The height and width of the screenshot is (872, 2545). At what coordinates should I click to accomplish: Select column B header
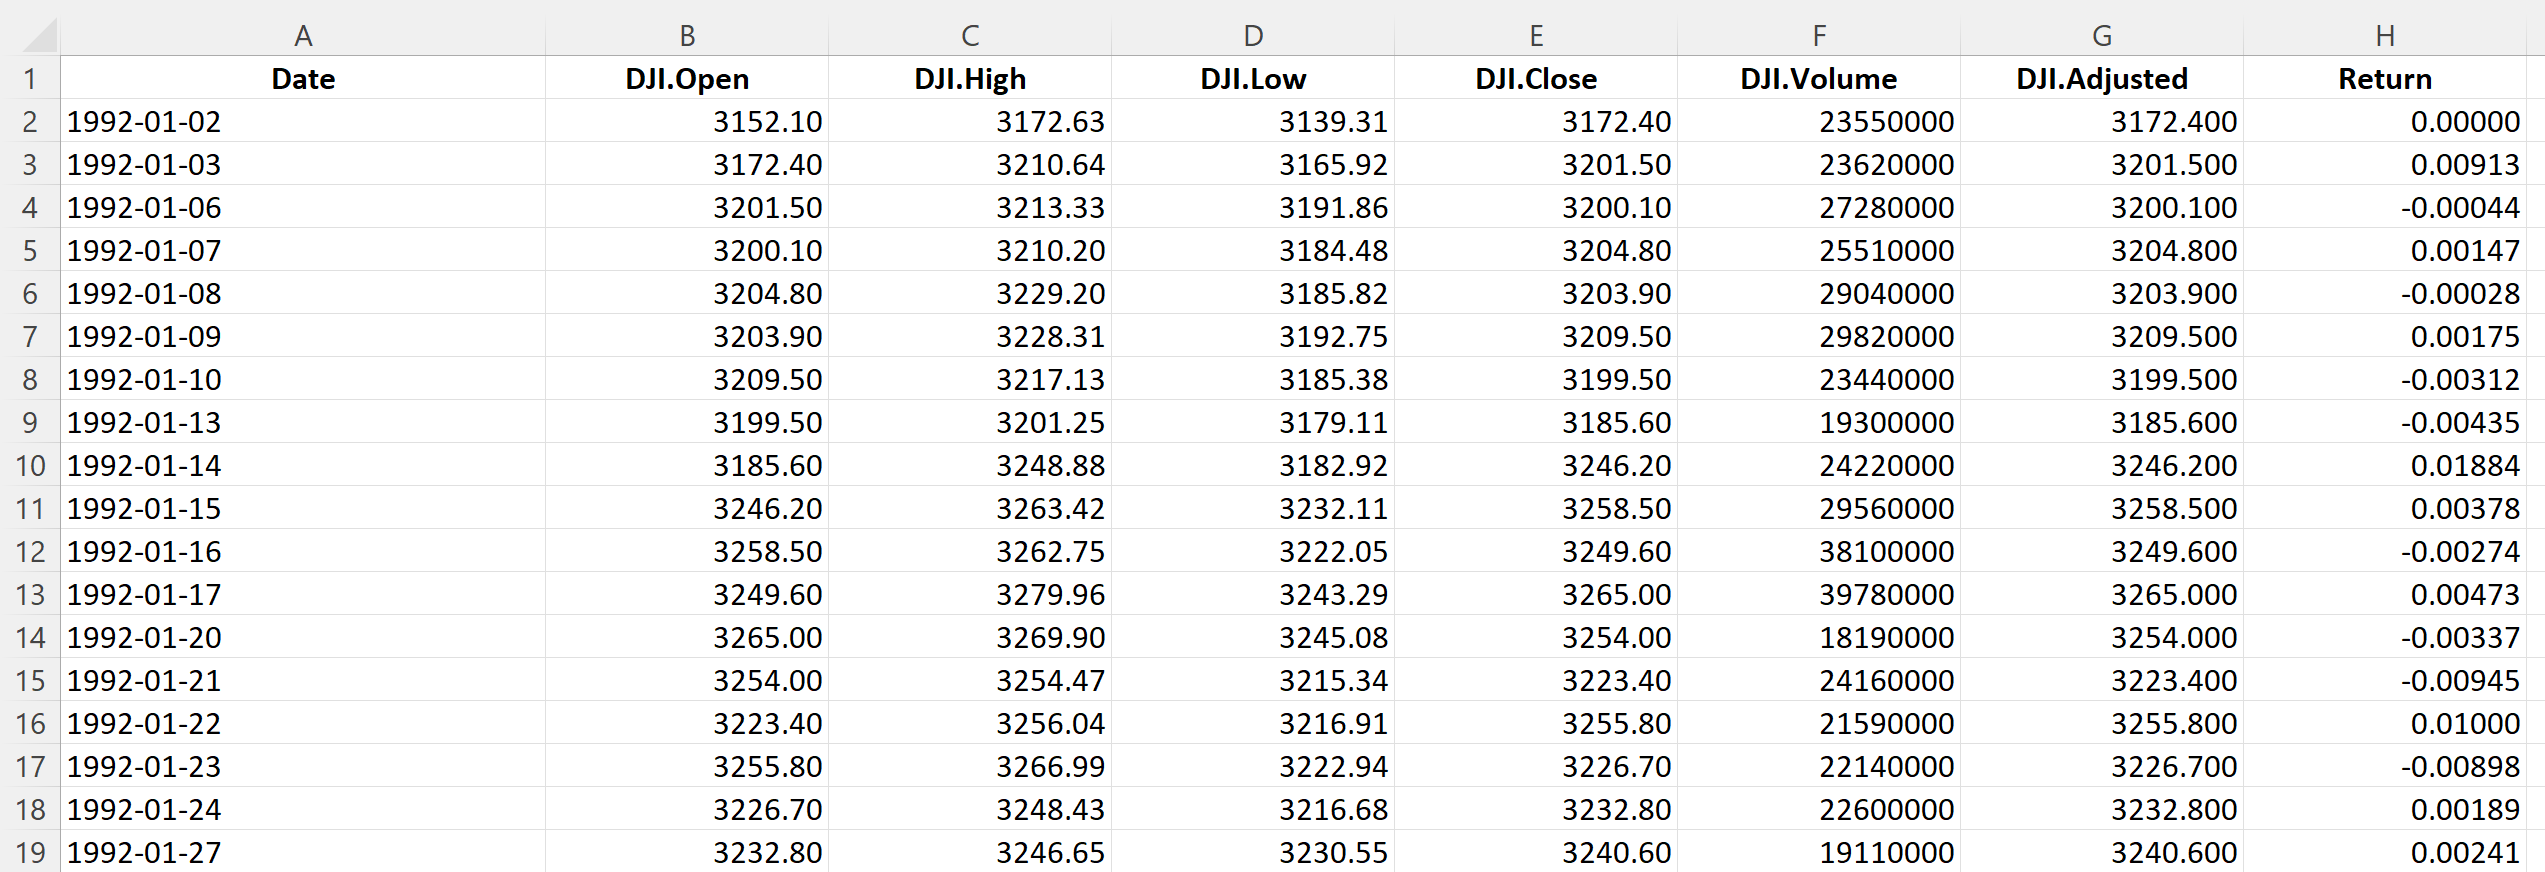(687, 36)
